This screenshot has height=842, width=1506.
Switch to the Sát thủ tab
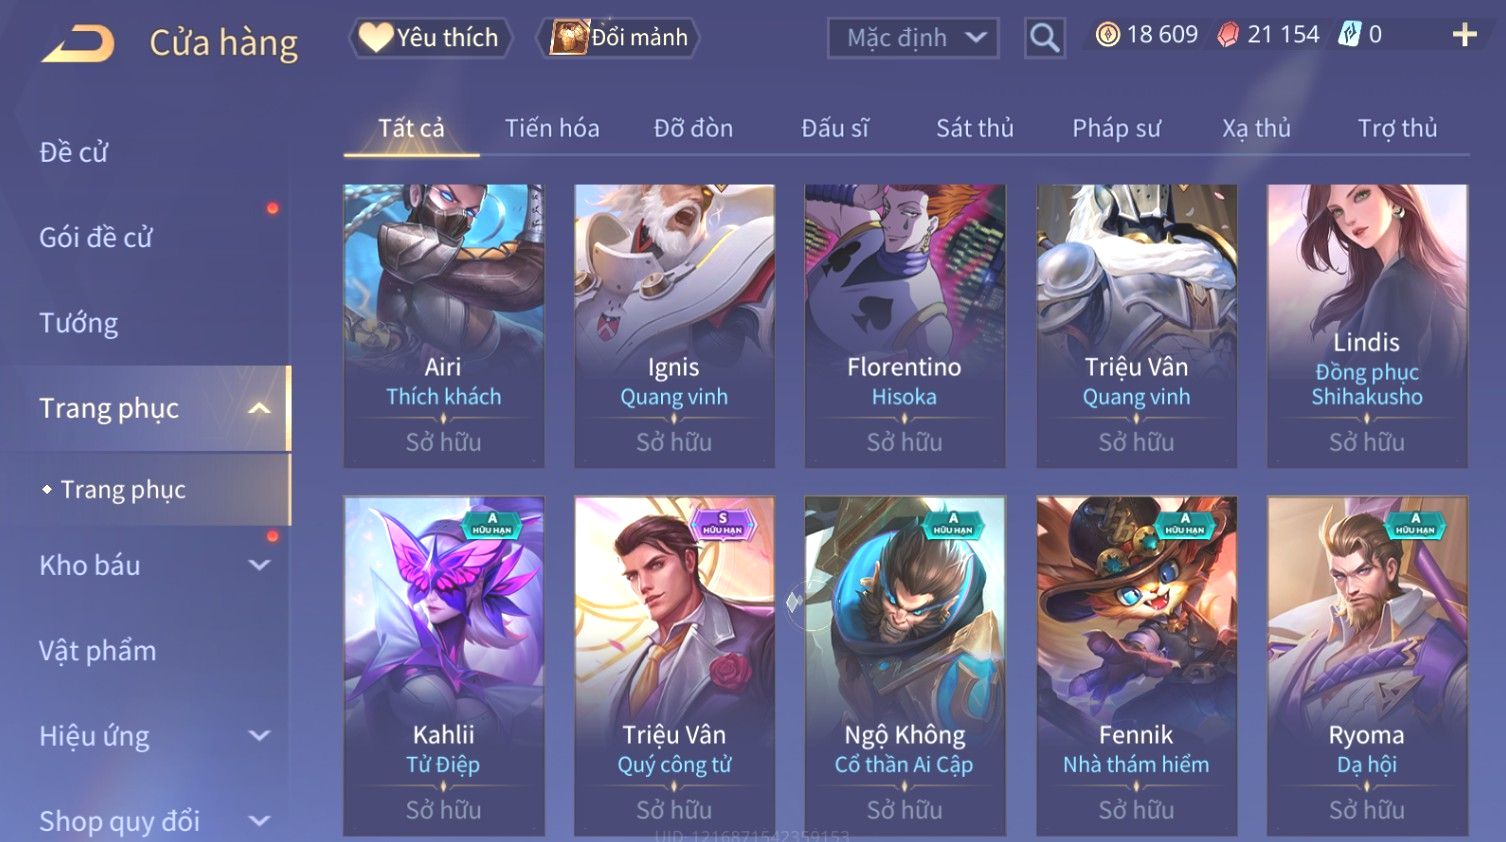click(975, 128)
